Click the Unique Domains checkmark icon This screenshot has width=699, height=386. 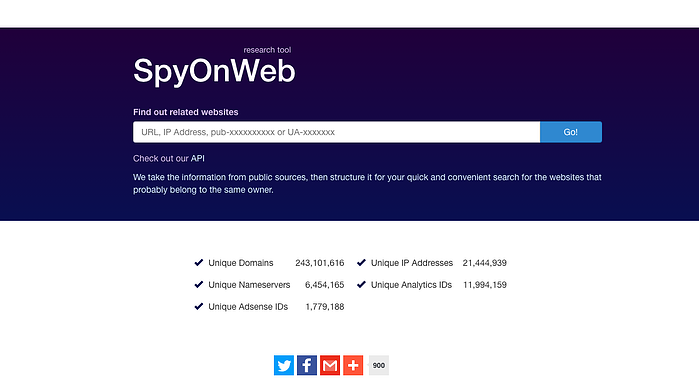click(x=199, y=263)
